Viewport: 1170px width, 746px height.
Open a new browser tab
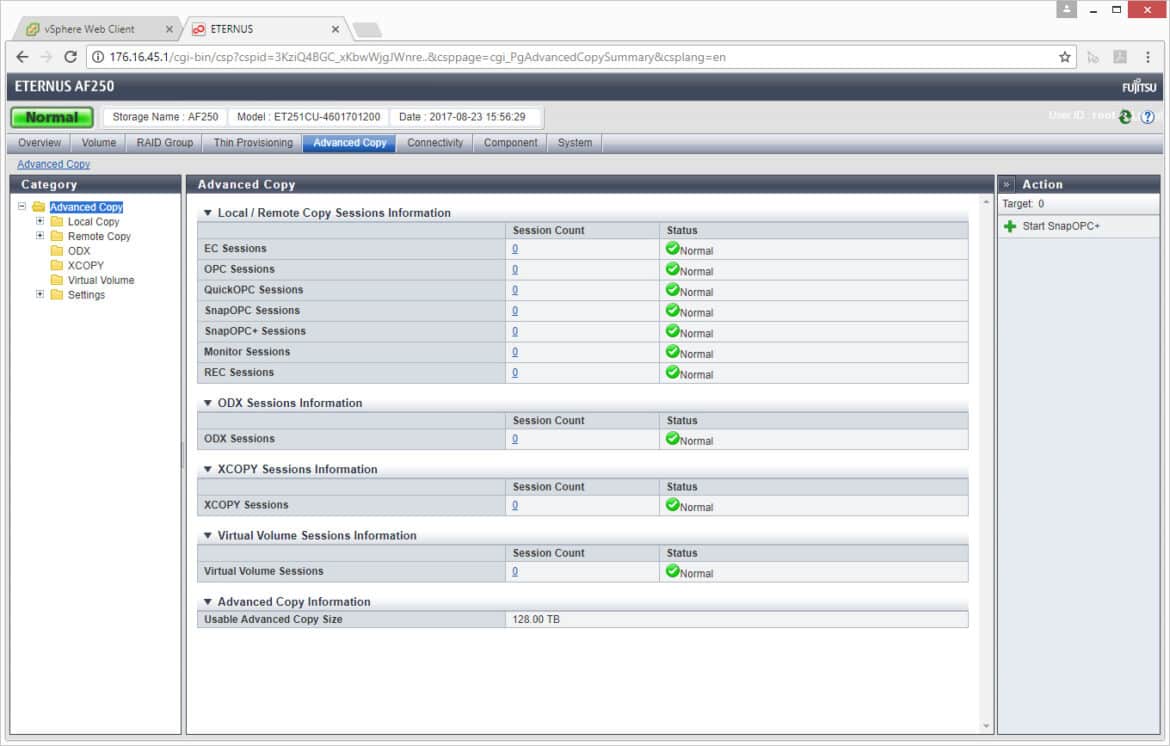[367, 30]
